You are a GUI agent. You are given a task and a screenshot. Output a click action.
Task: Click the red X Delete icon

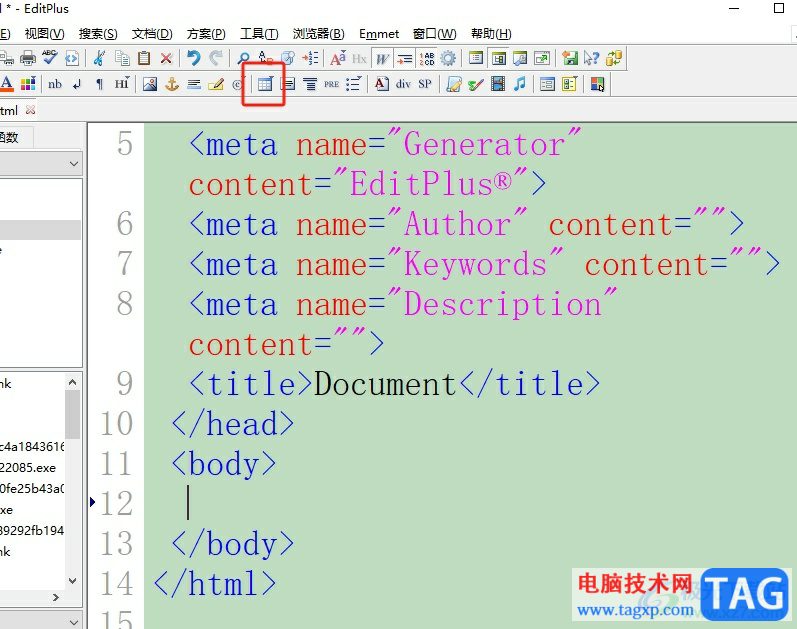166,58
